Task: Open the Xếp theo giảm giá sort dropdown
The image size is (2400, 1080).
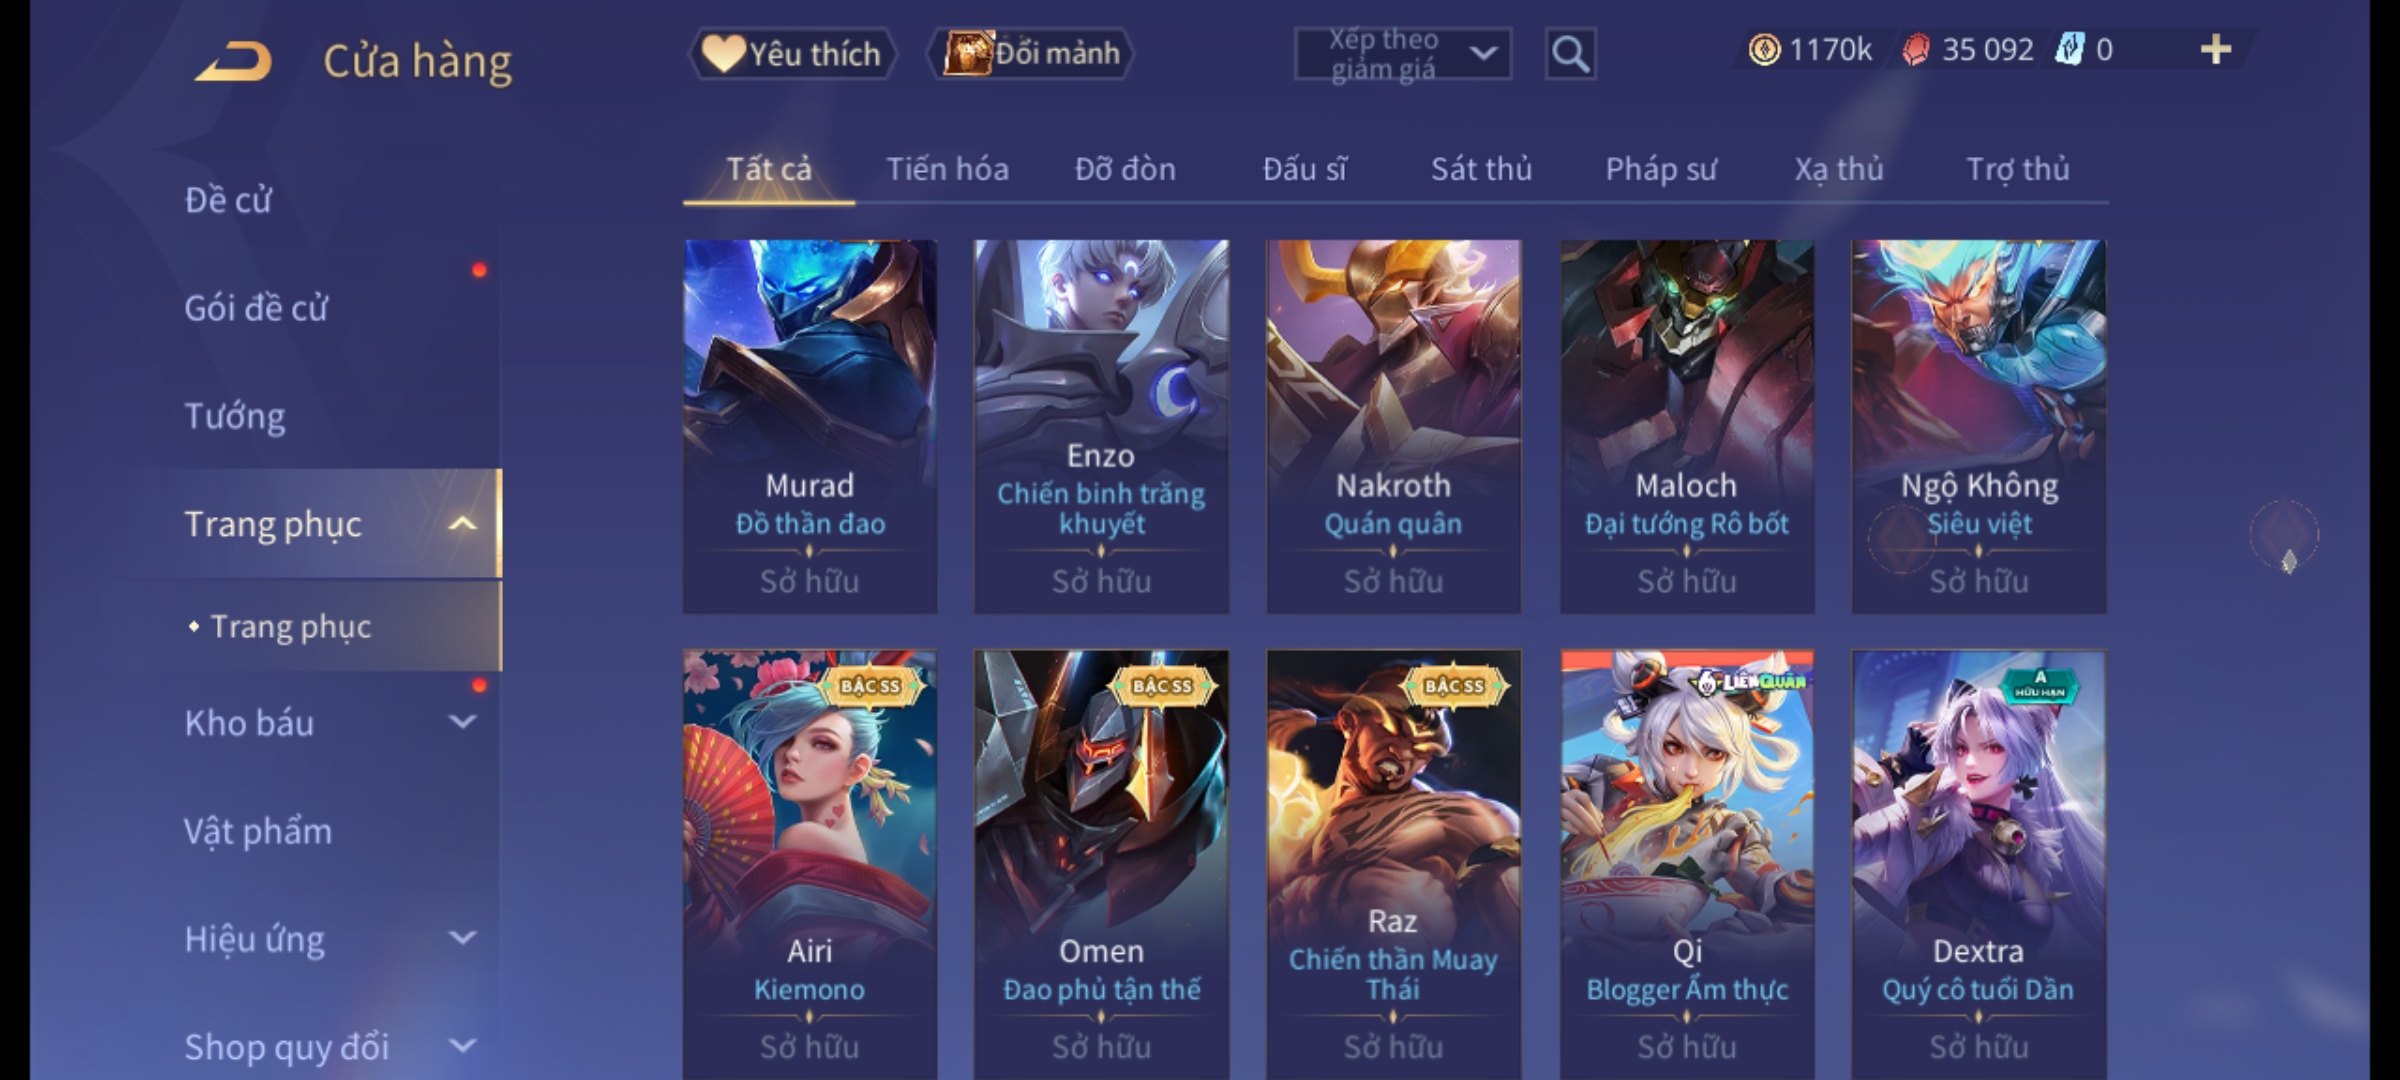Action: (x=1402, y=54)
